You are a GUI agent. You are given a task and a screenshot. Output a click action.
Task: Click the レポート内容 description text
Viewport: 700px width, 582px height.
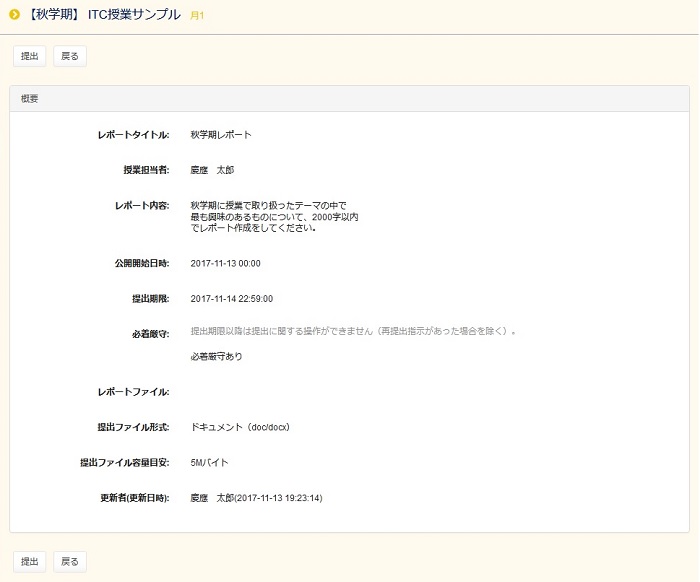pyautogui.click(x=274, y=216)
